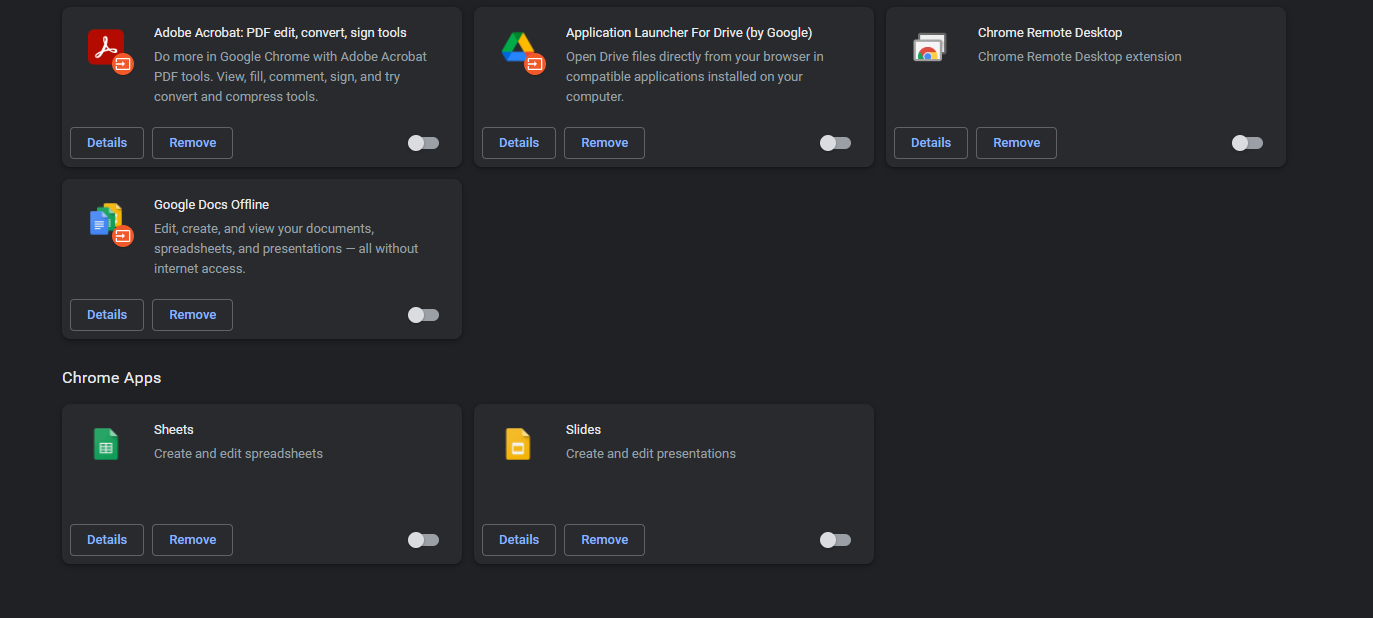Click the 'Chrome Remote Desktop' title text
Image resolution: width=1373 pixels, height=618 pixels.
[1050, 33]
